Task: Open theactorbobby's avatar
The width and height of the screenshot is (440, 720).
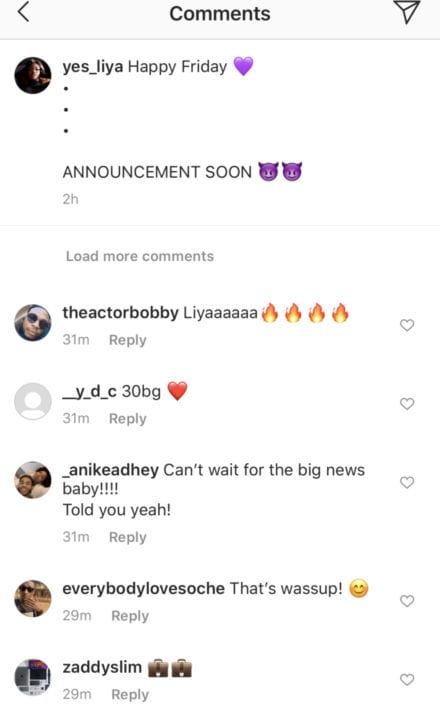Action: 33,322
